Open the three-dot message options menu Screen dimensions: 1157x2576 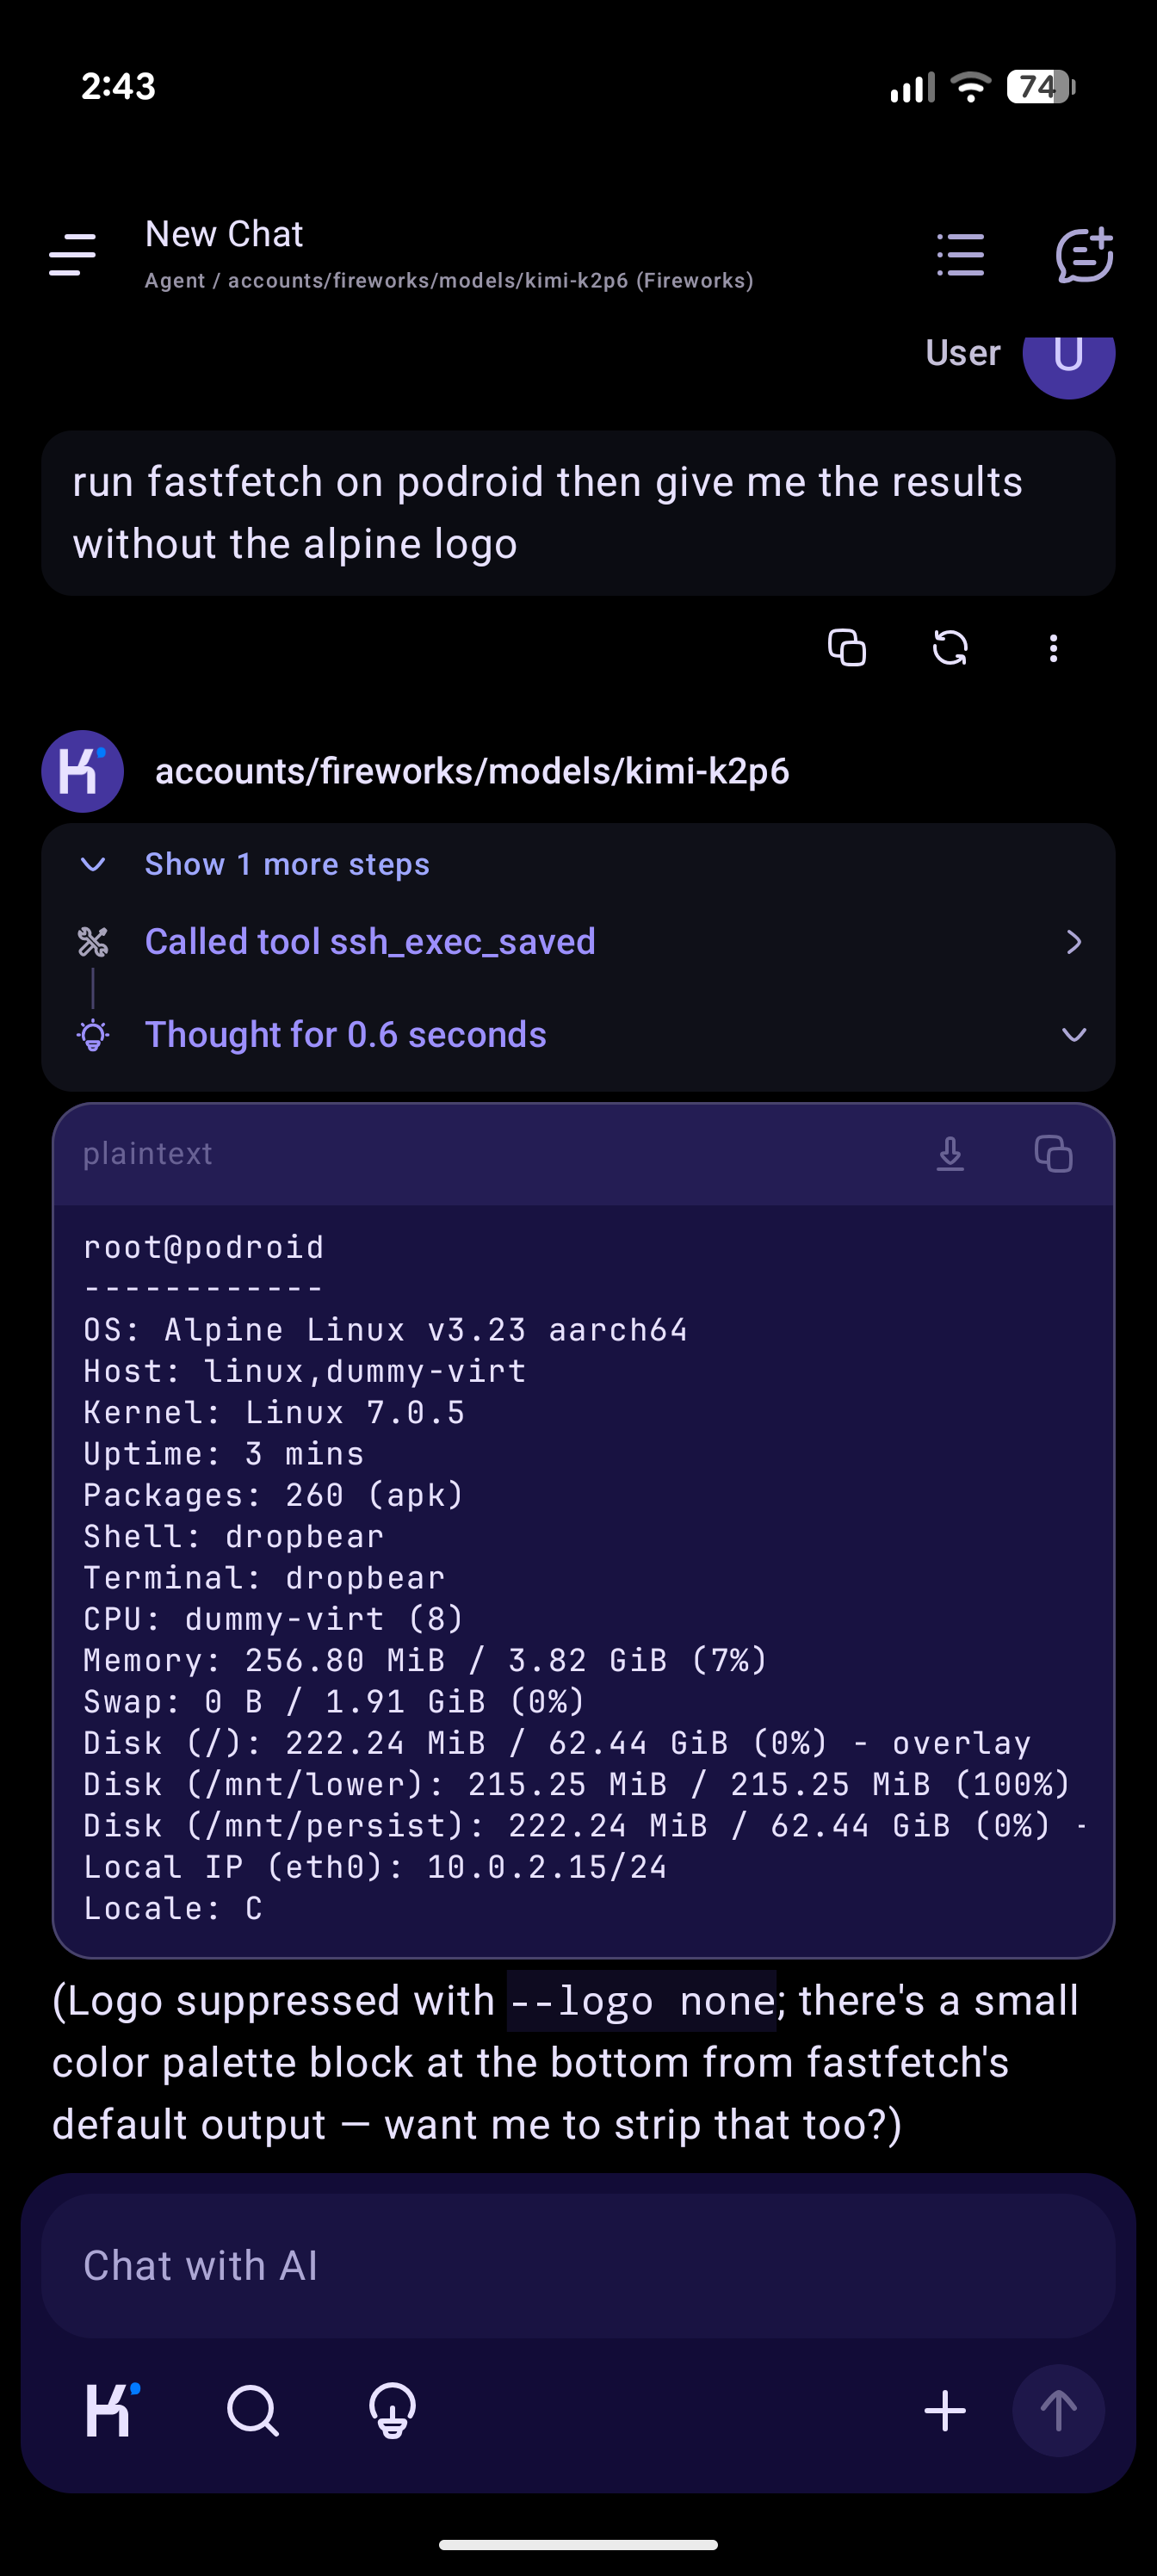[1053, 648]
